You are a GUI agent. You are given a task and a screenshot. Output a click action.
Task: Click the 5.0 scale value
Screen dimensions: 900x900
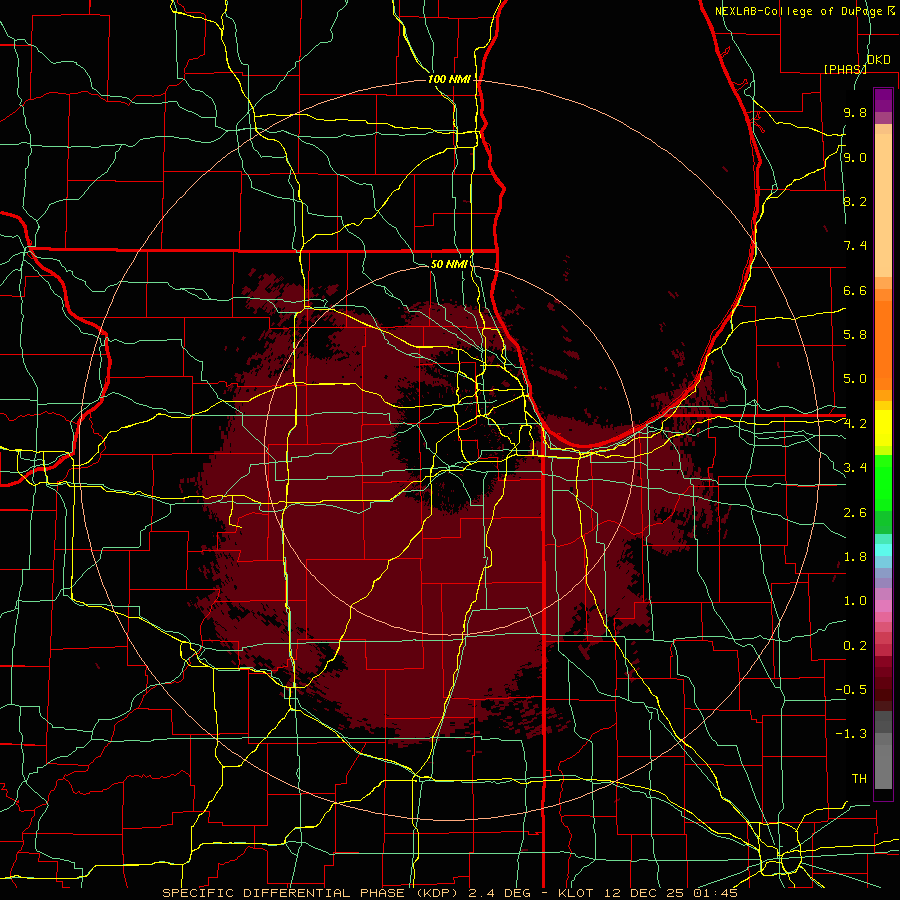pyautogui.click(x=855, y=379)
